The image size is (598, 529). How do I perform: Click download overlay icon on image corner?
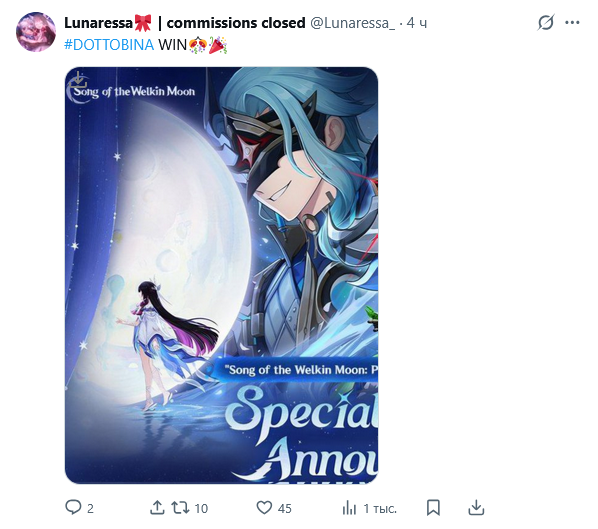coord(79,81)
